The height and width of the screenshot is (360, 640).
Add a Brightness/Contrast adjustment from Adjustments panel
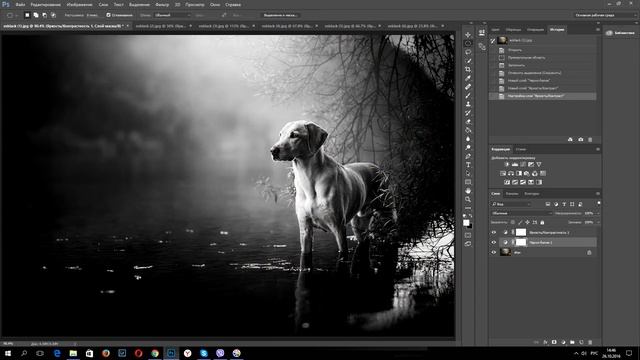[507, 164]
